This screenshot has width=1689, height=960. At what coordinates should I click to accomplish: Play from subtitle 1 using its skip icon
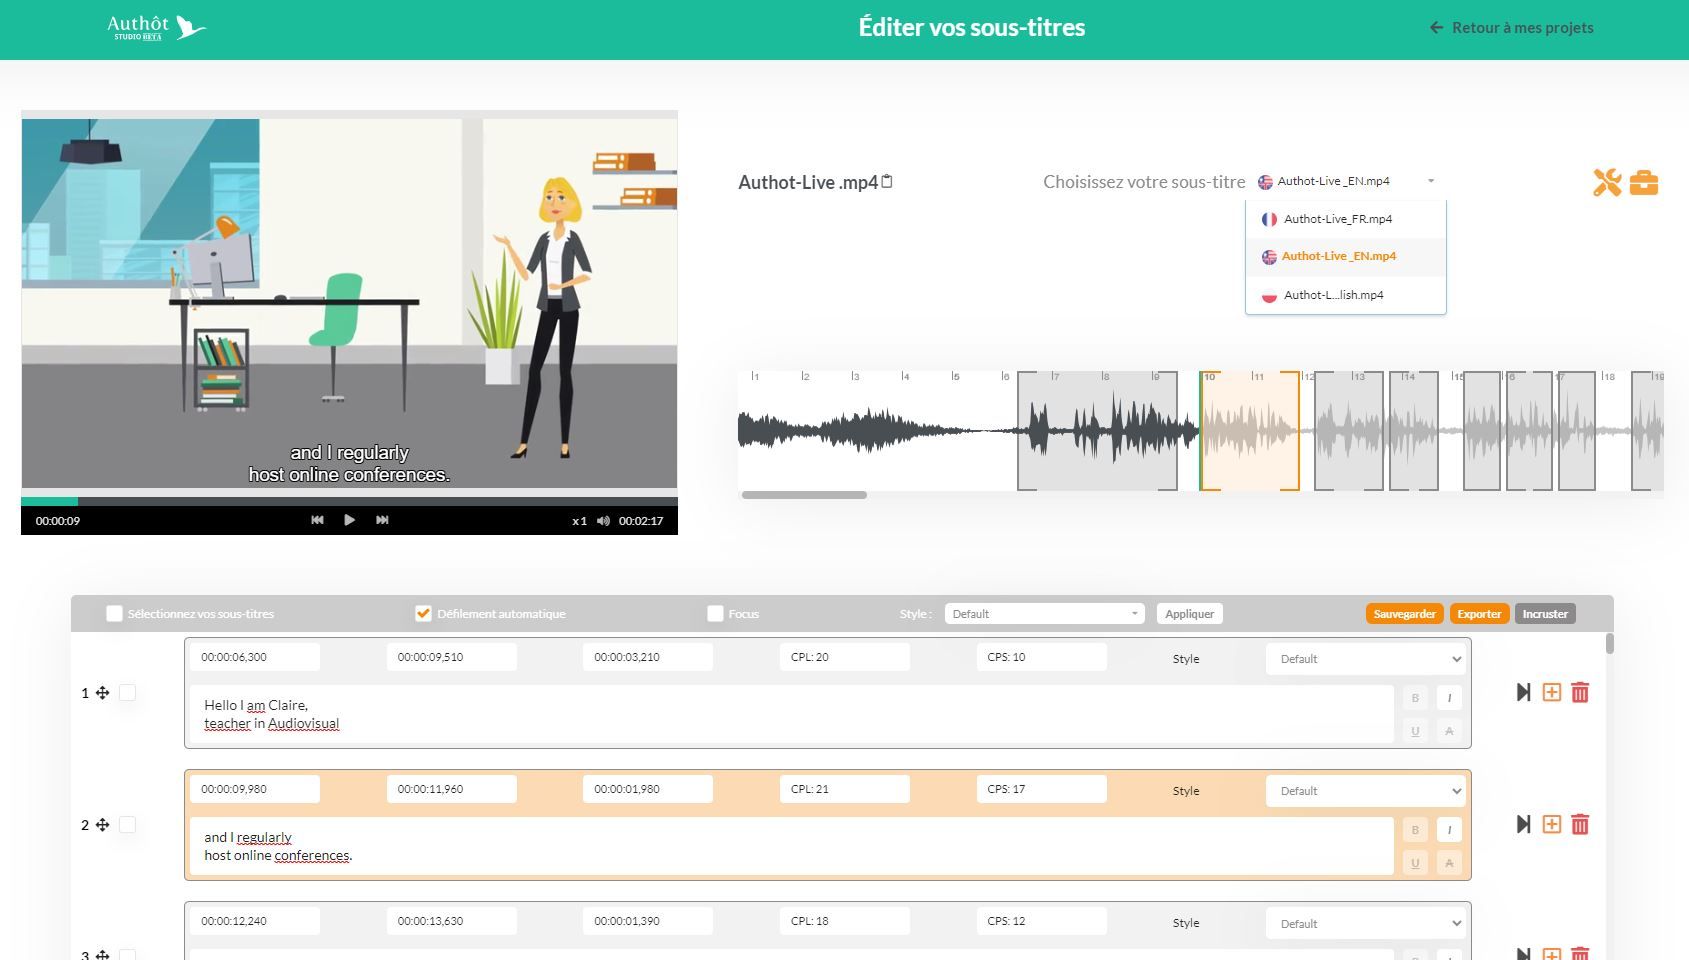(x=1523, y=692)
